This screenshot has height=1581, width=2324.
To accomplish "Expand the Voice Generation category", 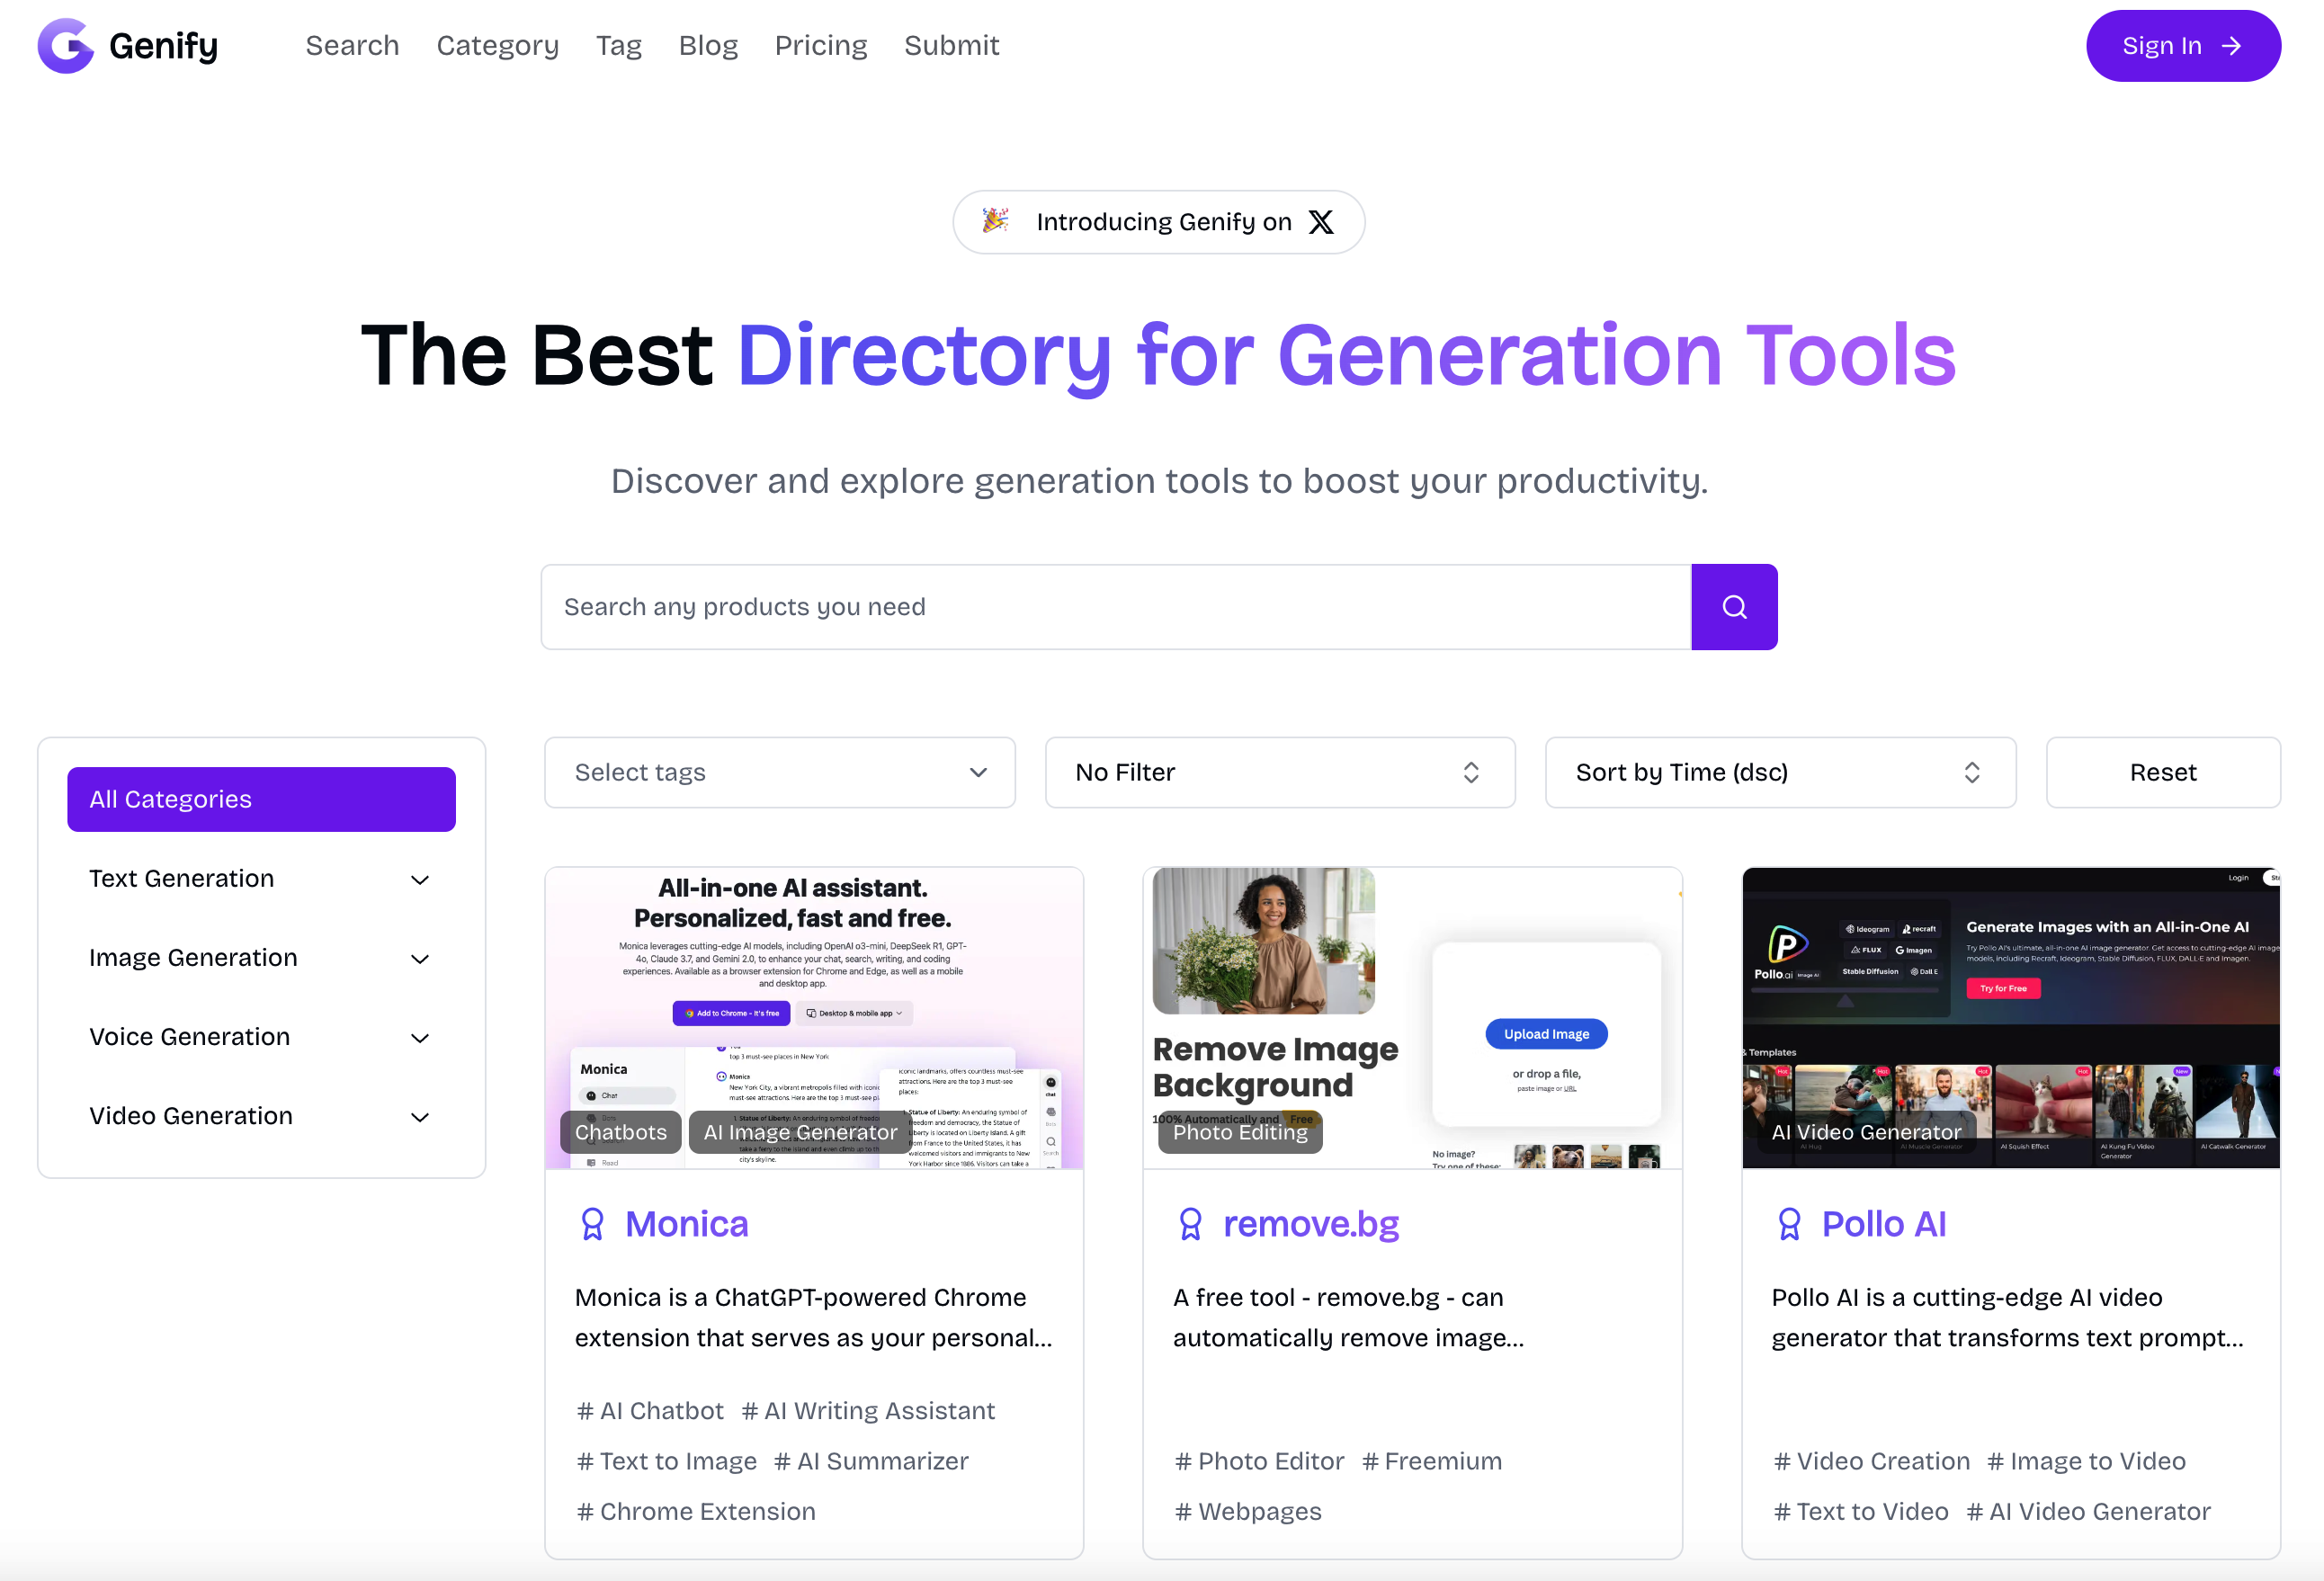I will (420, 1038).
